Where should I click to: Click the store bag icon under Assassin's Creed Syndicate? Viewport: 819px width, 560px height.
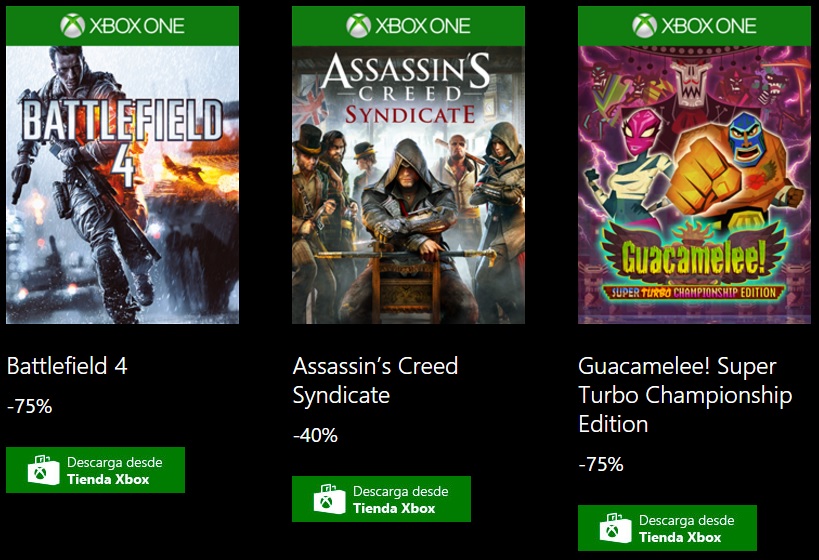pyautogui.click(x=329, y=499)
